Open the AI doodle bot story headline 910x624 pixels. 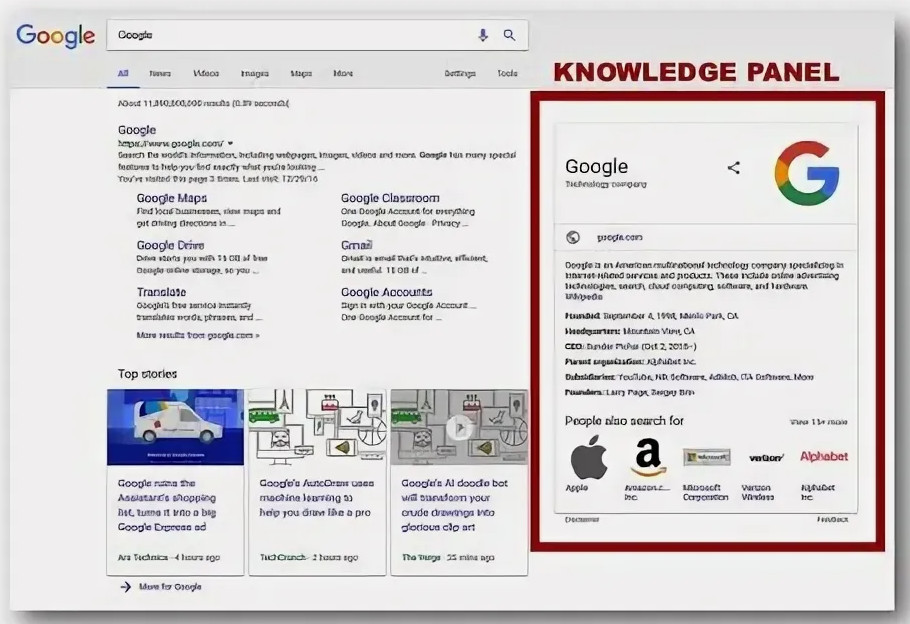(454, 506)
